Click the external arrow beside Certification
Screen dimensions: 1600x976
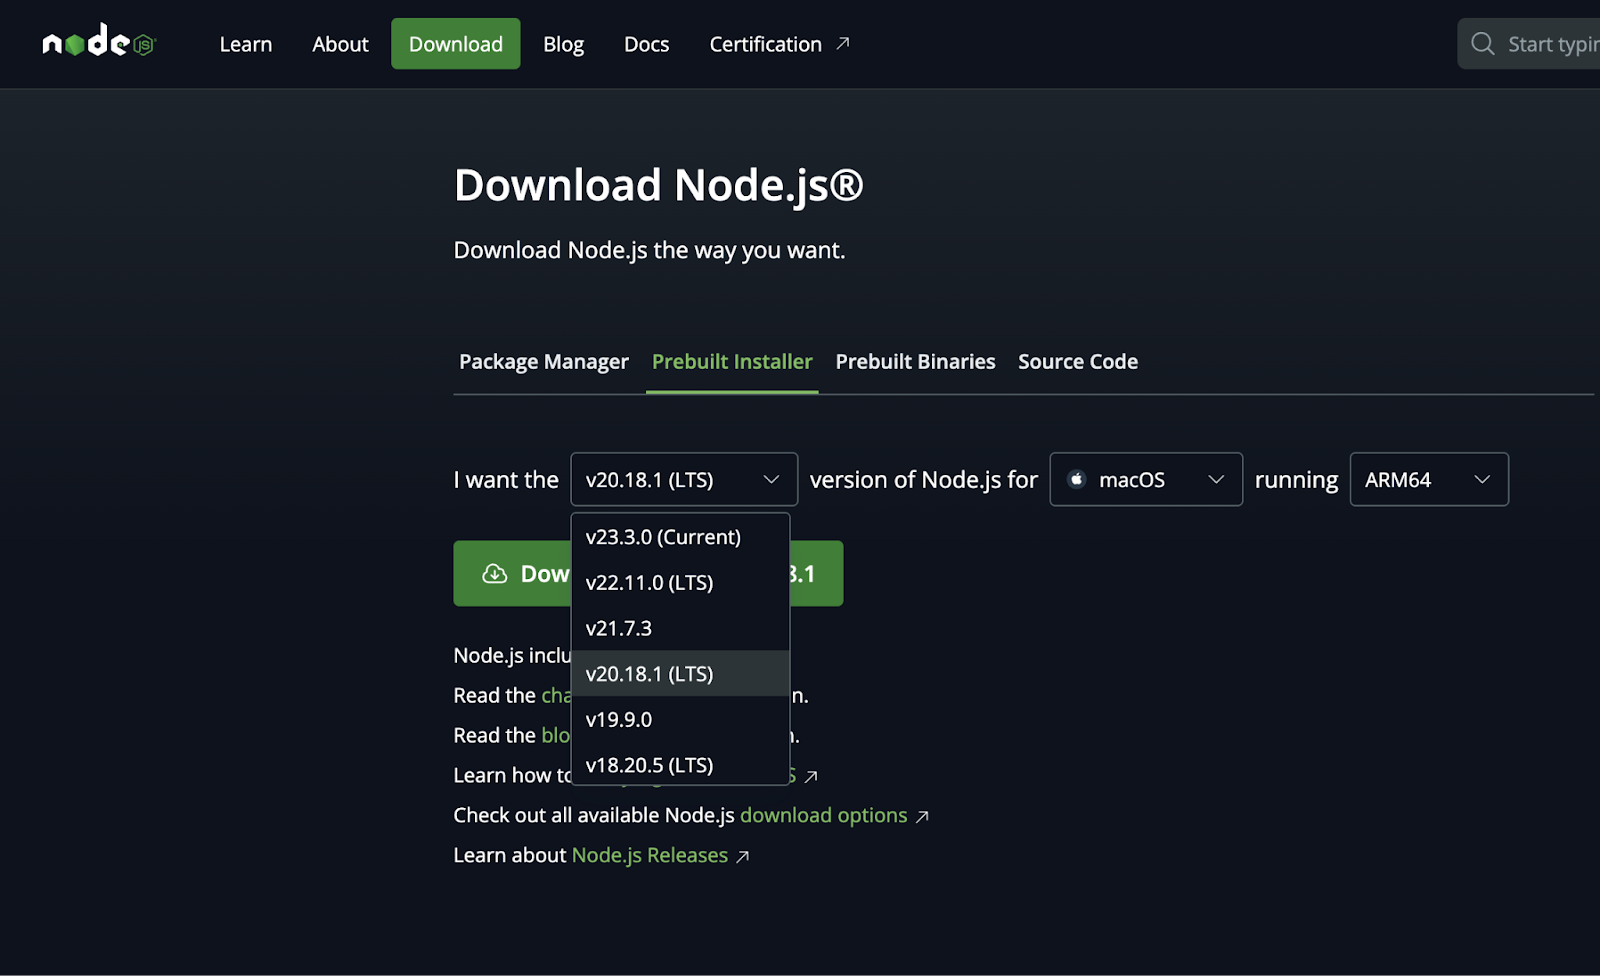843,43
